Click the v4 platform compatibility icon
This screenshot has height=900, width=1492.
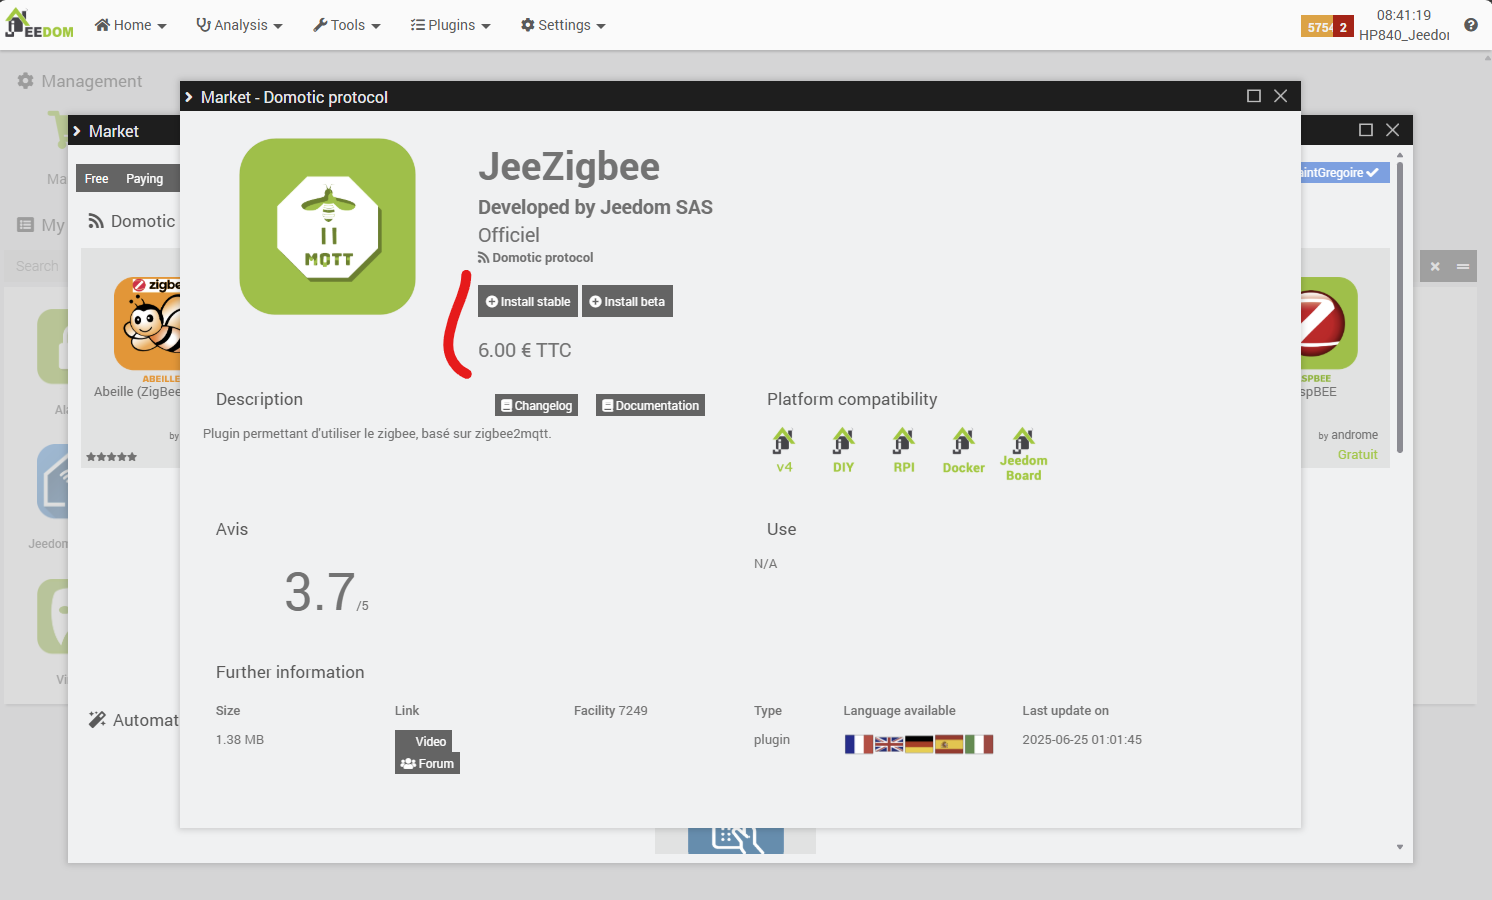click(784, 450)
